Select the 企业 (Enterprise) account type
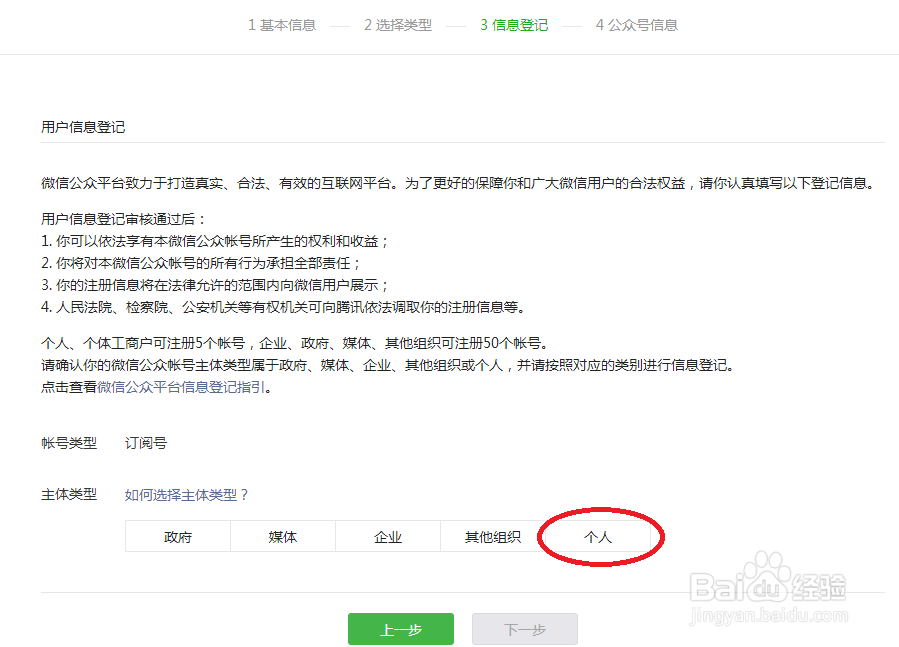 click(x=388, y=536)
